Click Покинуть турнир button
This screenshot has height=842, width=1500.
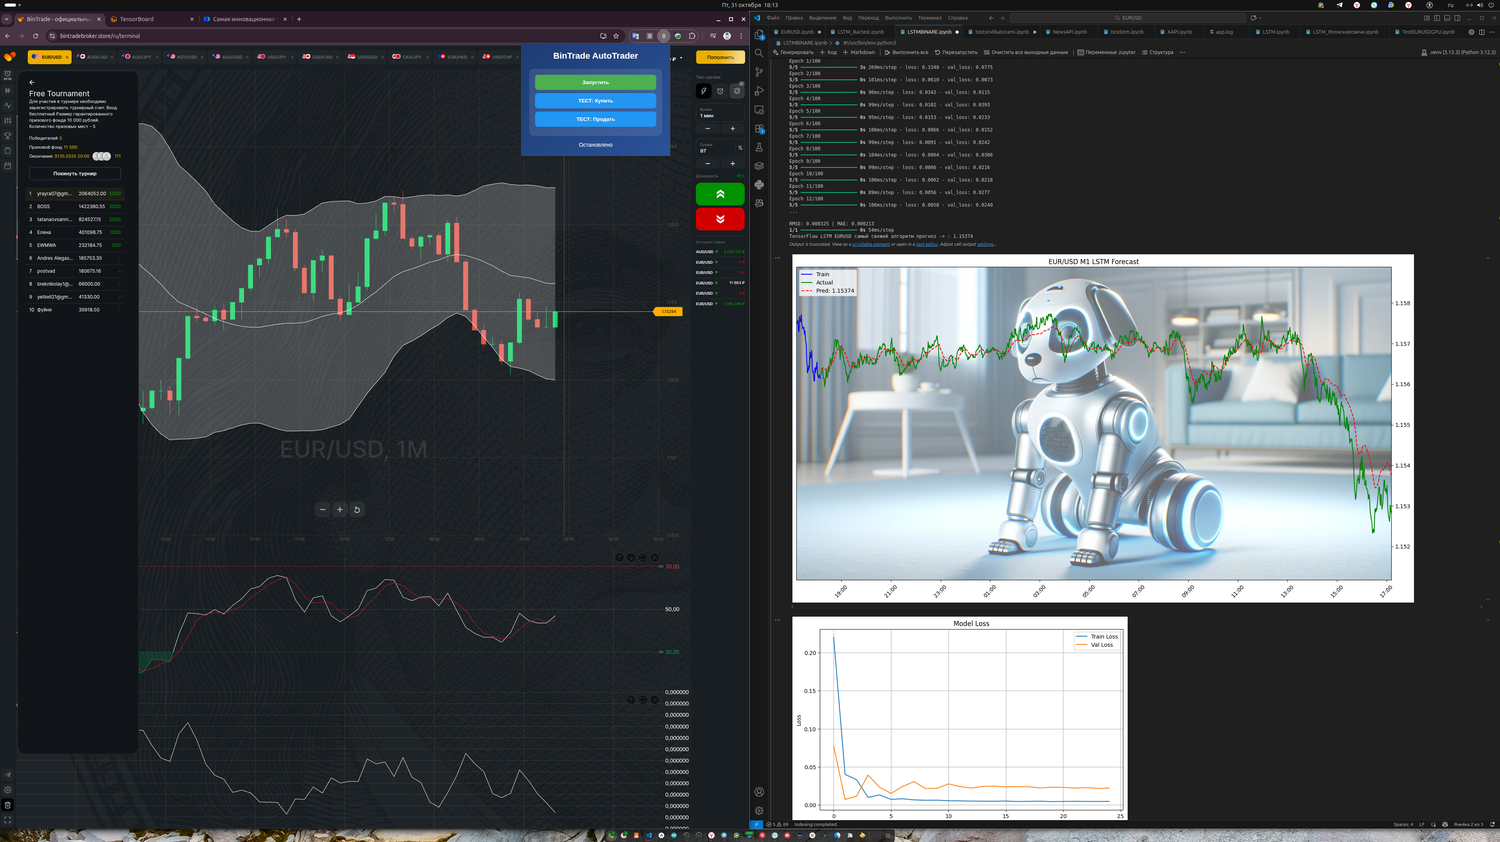[x=75, y=173]
